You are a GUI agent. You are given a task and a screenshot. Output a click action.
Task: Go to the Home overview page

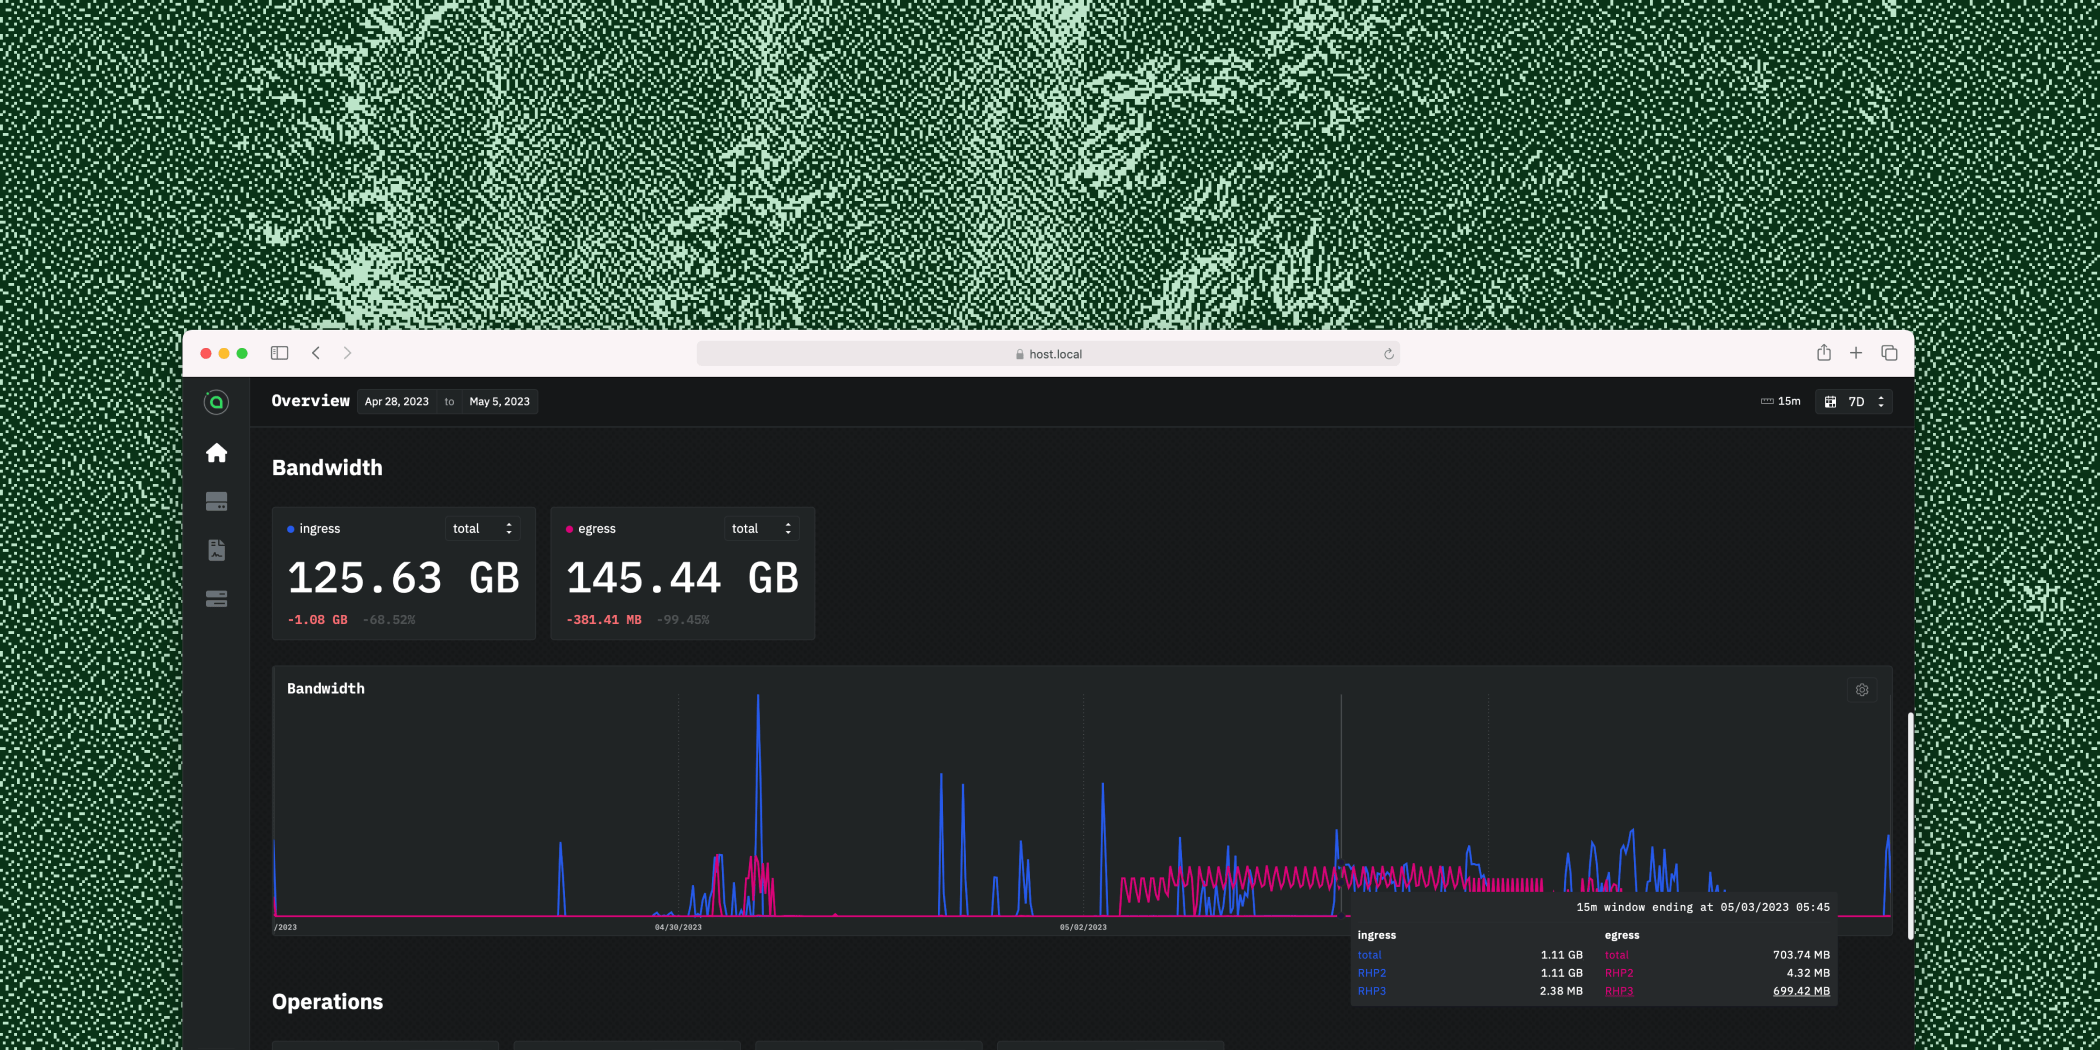point(216,453)
